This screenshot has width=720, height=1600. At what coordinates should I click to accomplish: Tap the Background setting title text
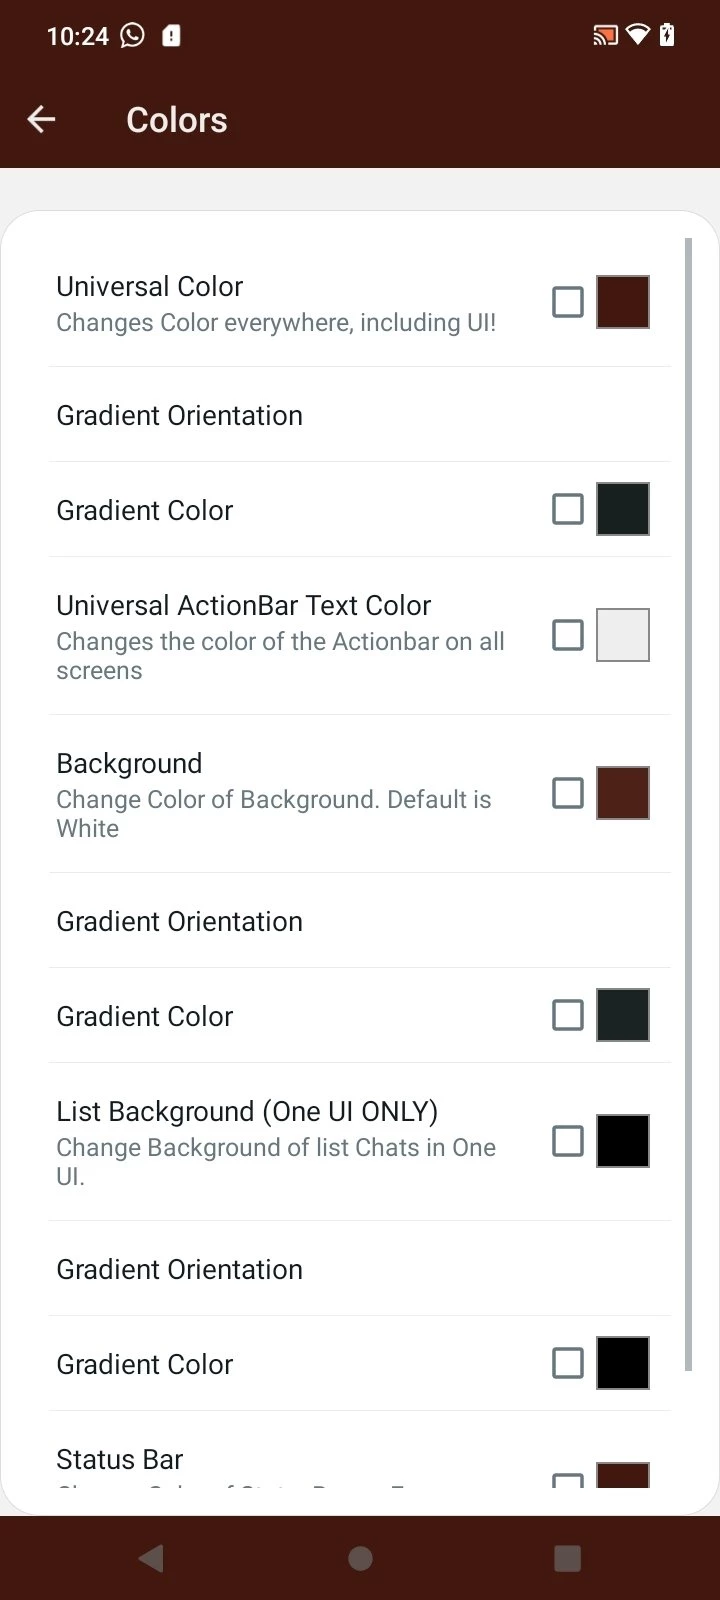129,763
